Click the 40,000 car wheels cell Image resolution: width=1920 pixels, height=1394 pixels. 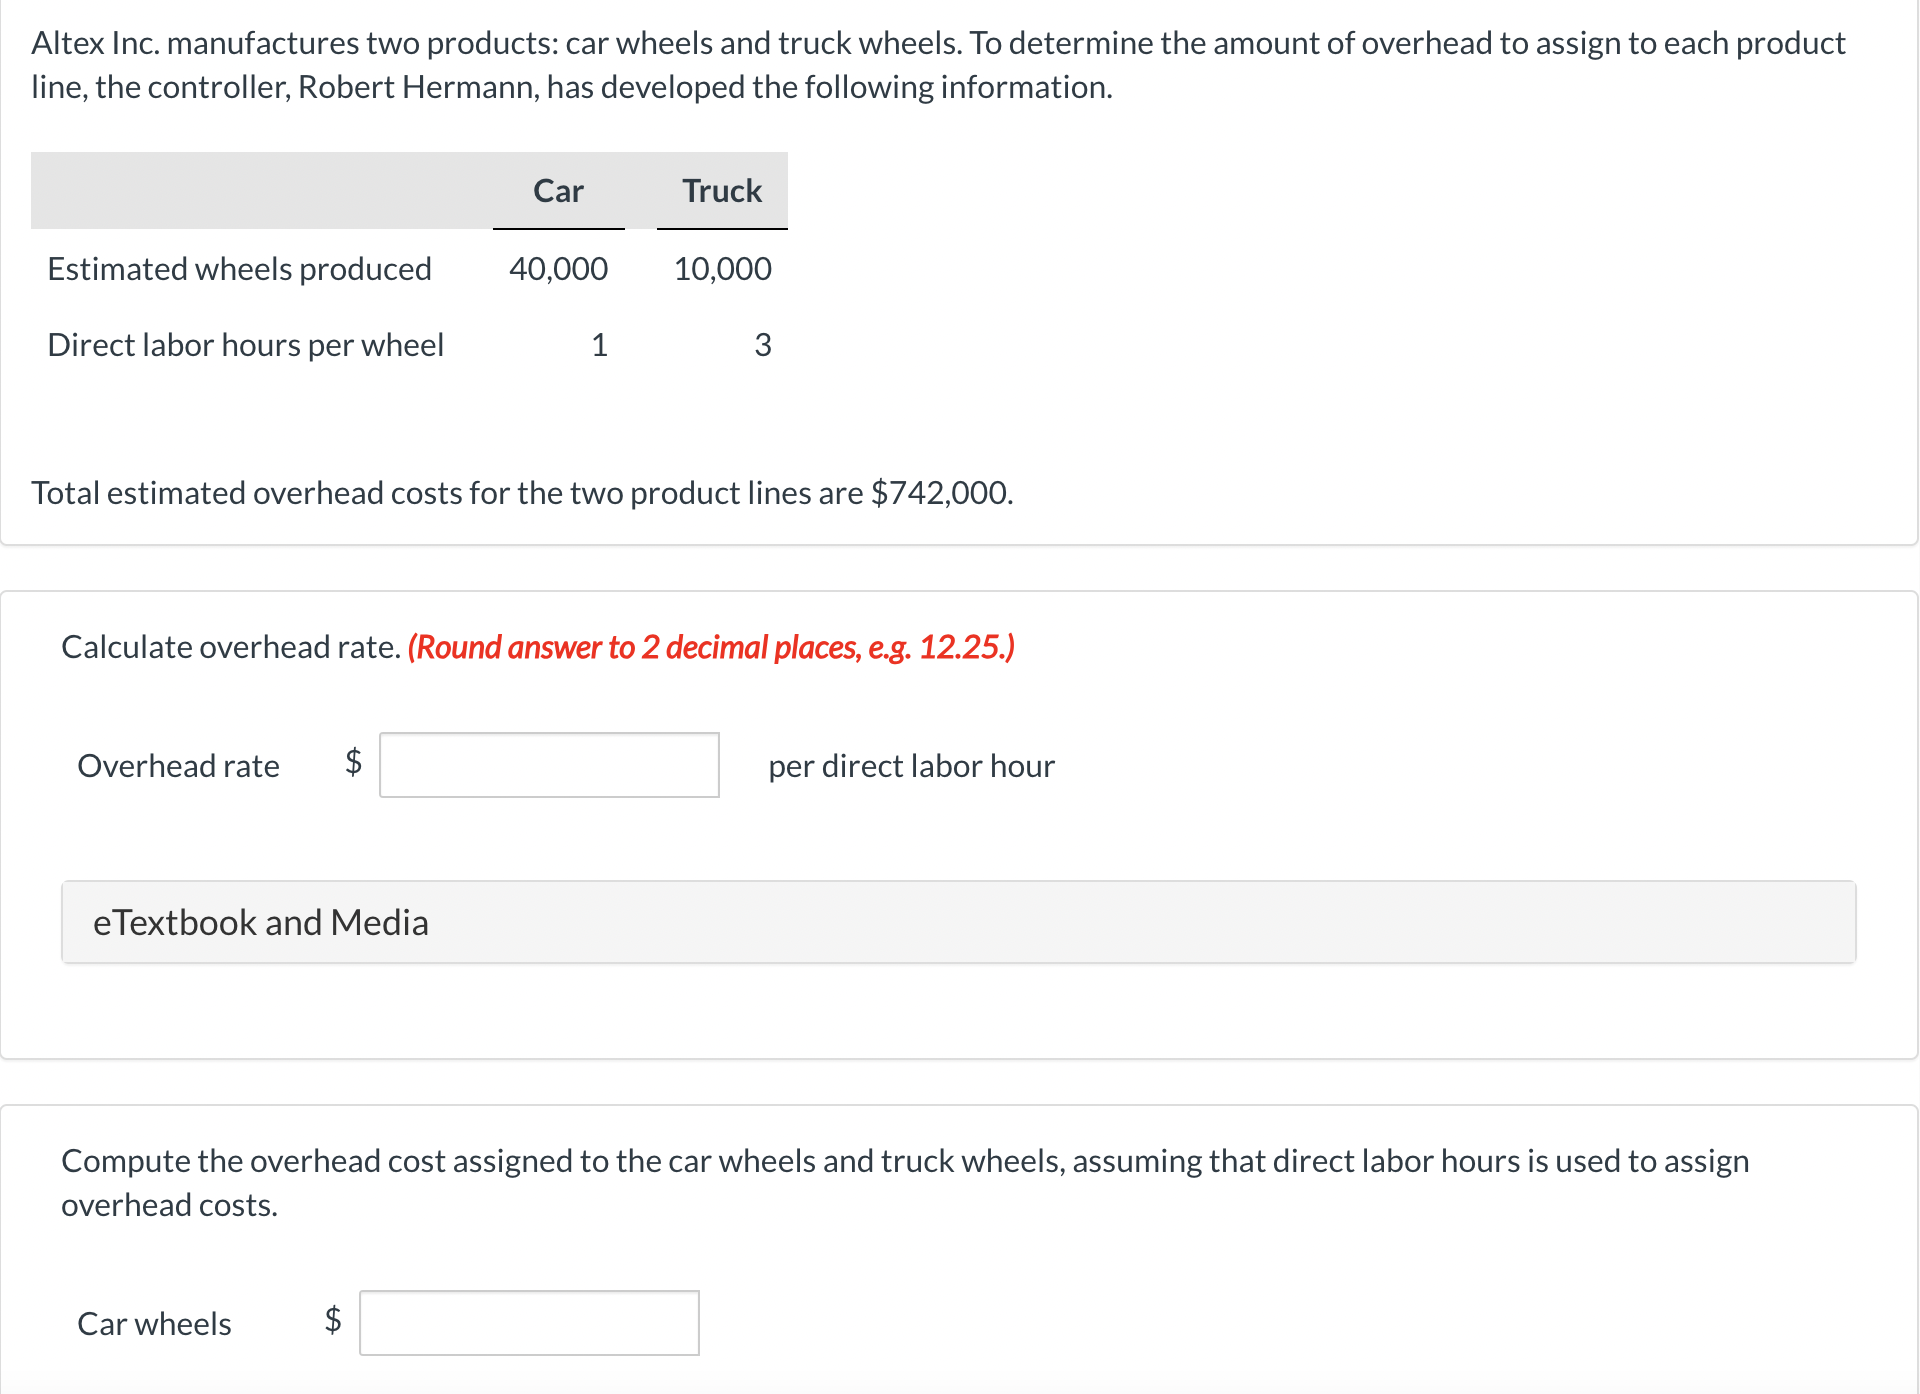click(558, 269)
